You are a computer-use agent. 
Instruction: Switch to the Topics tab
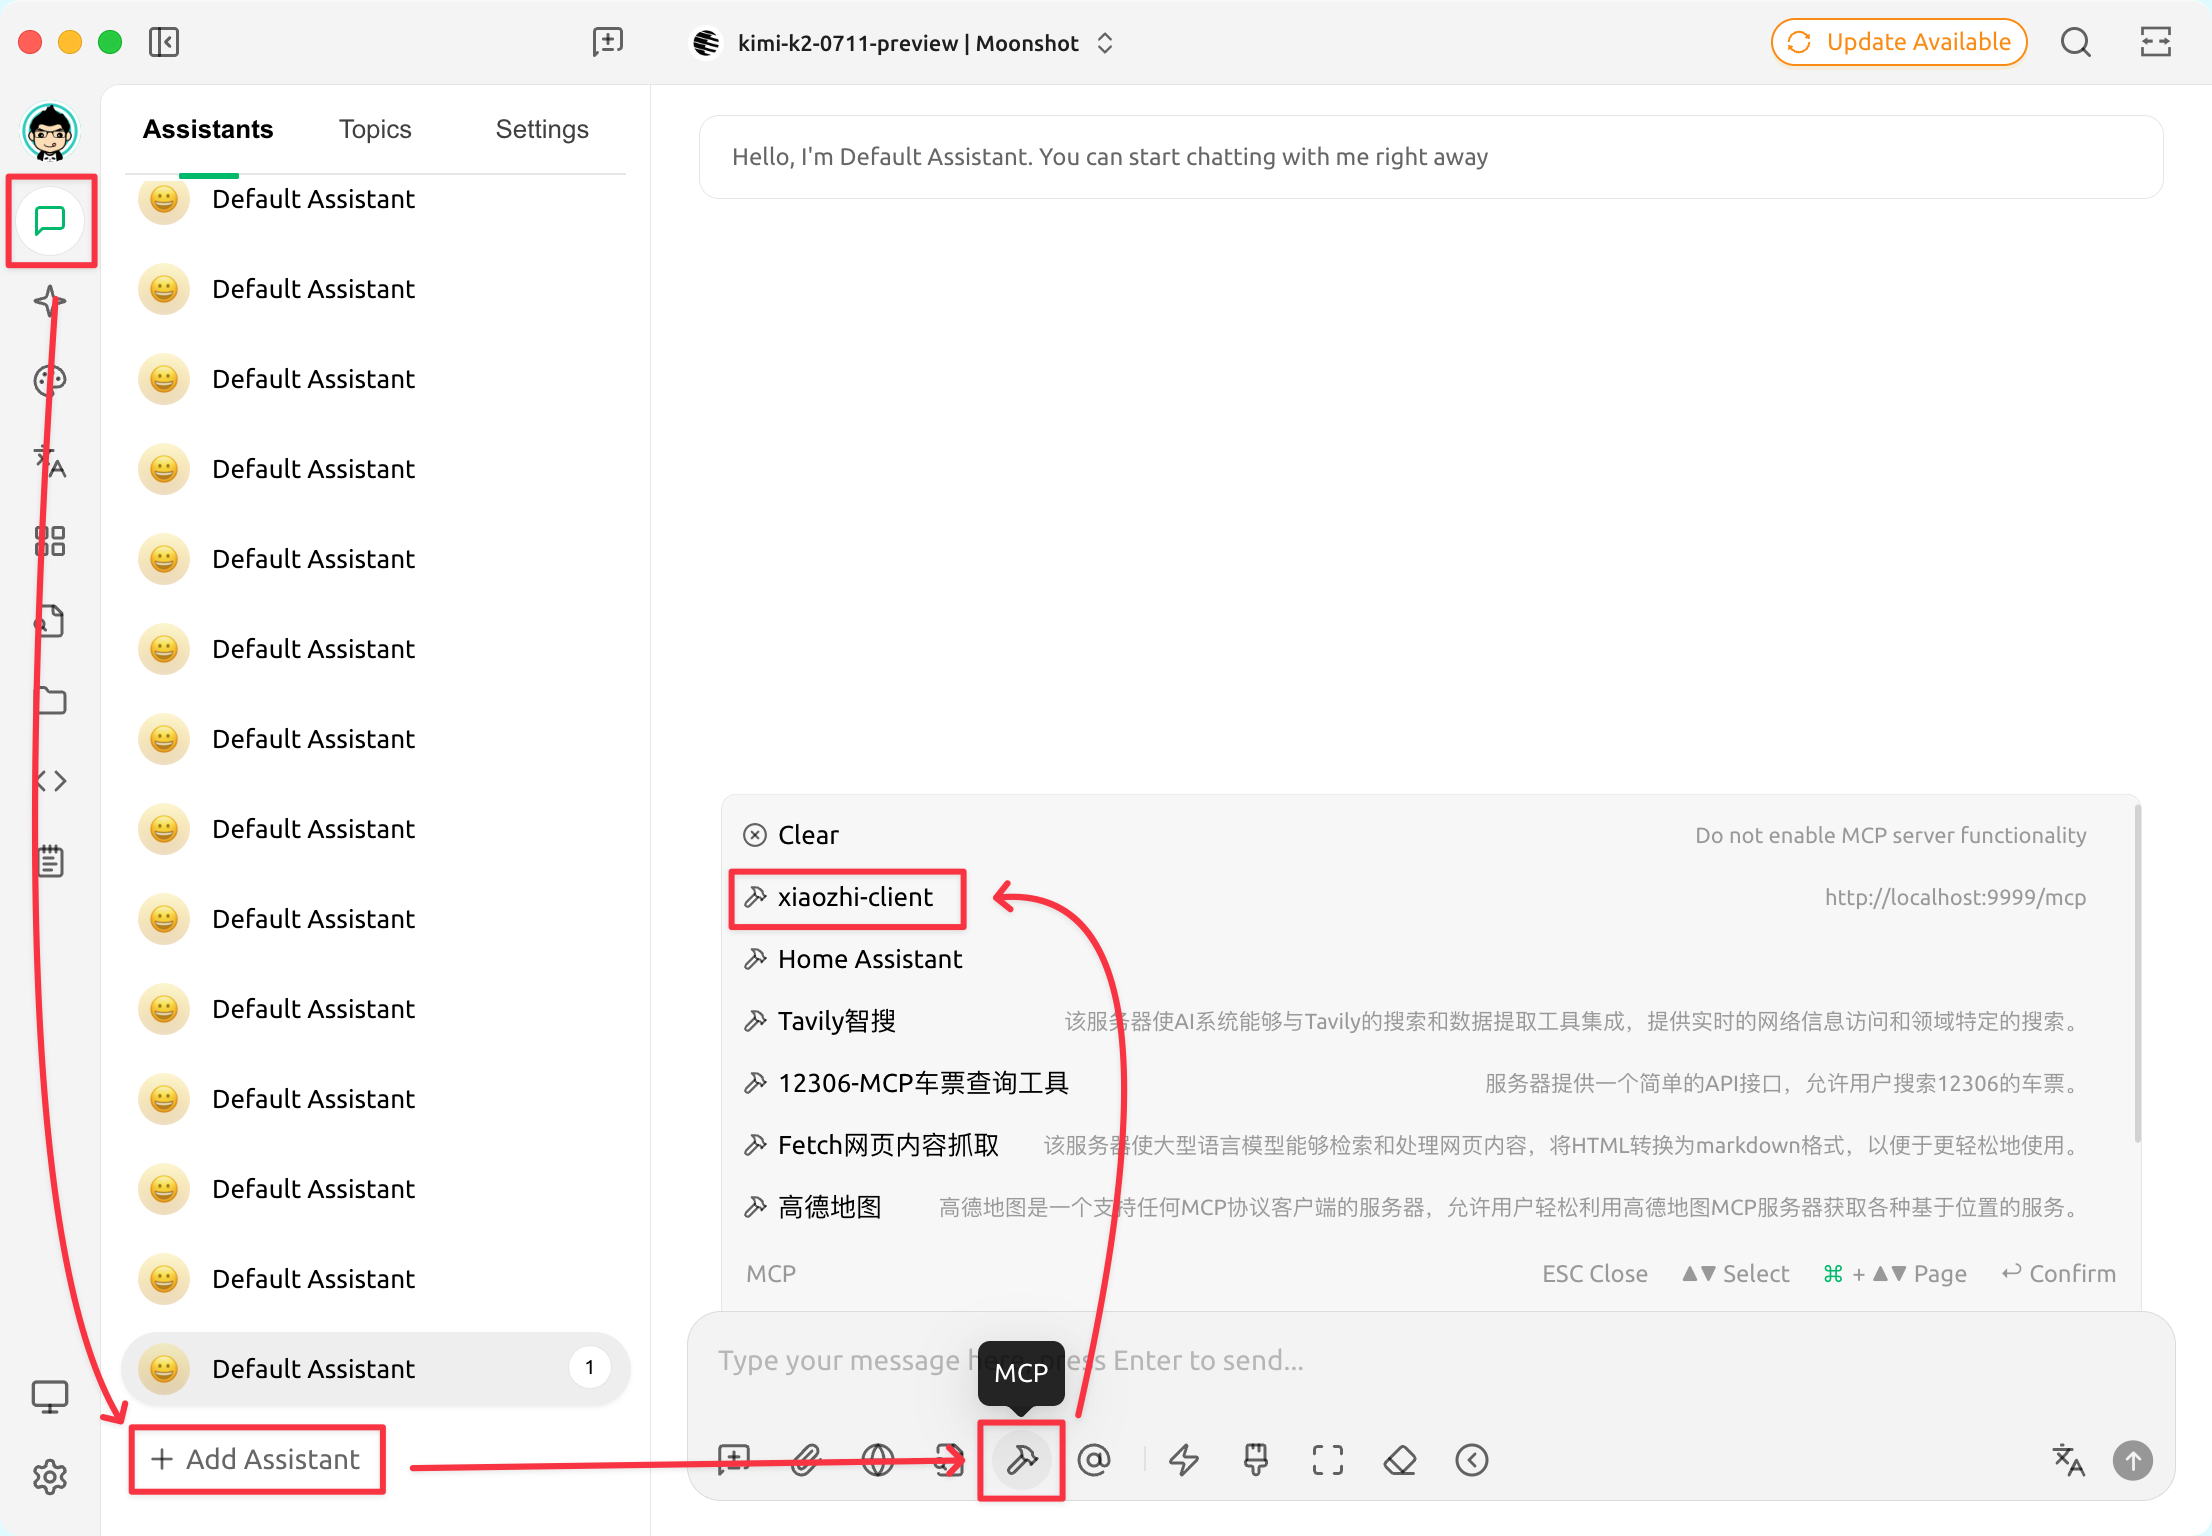(x=375, y=128)
